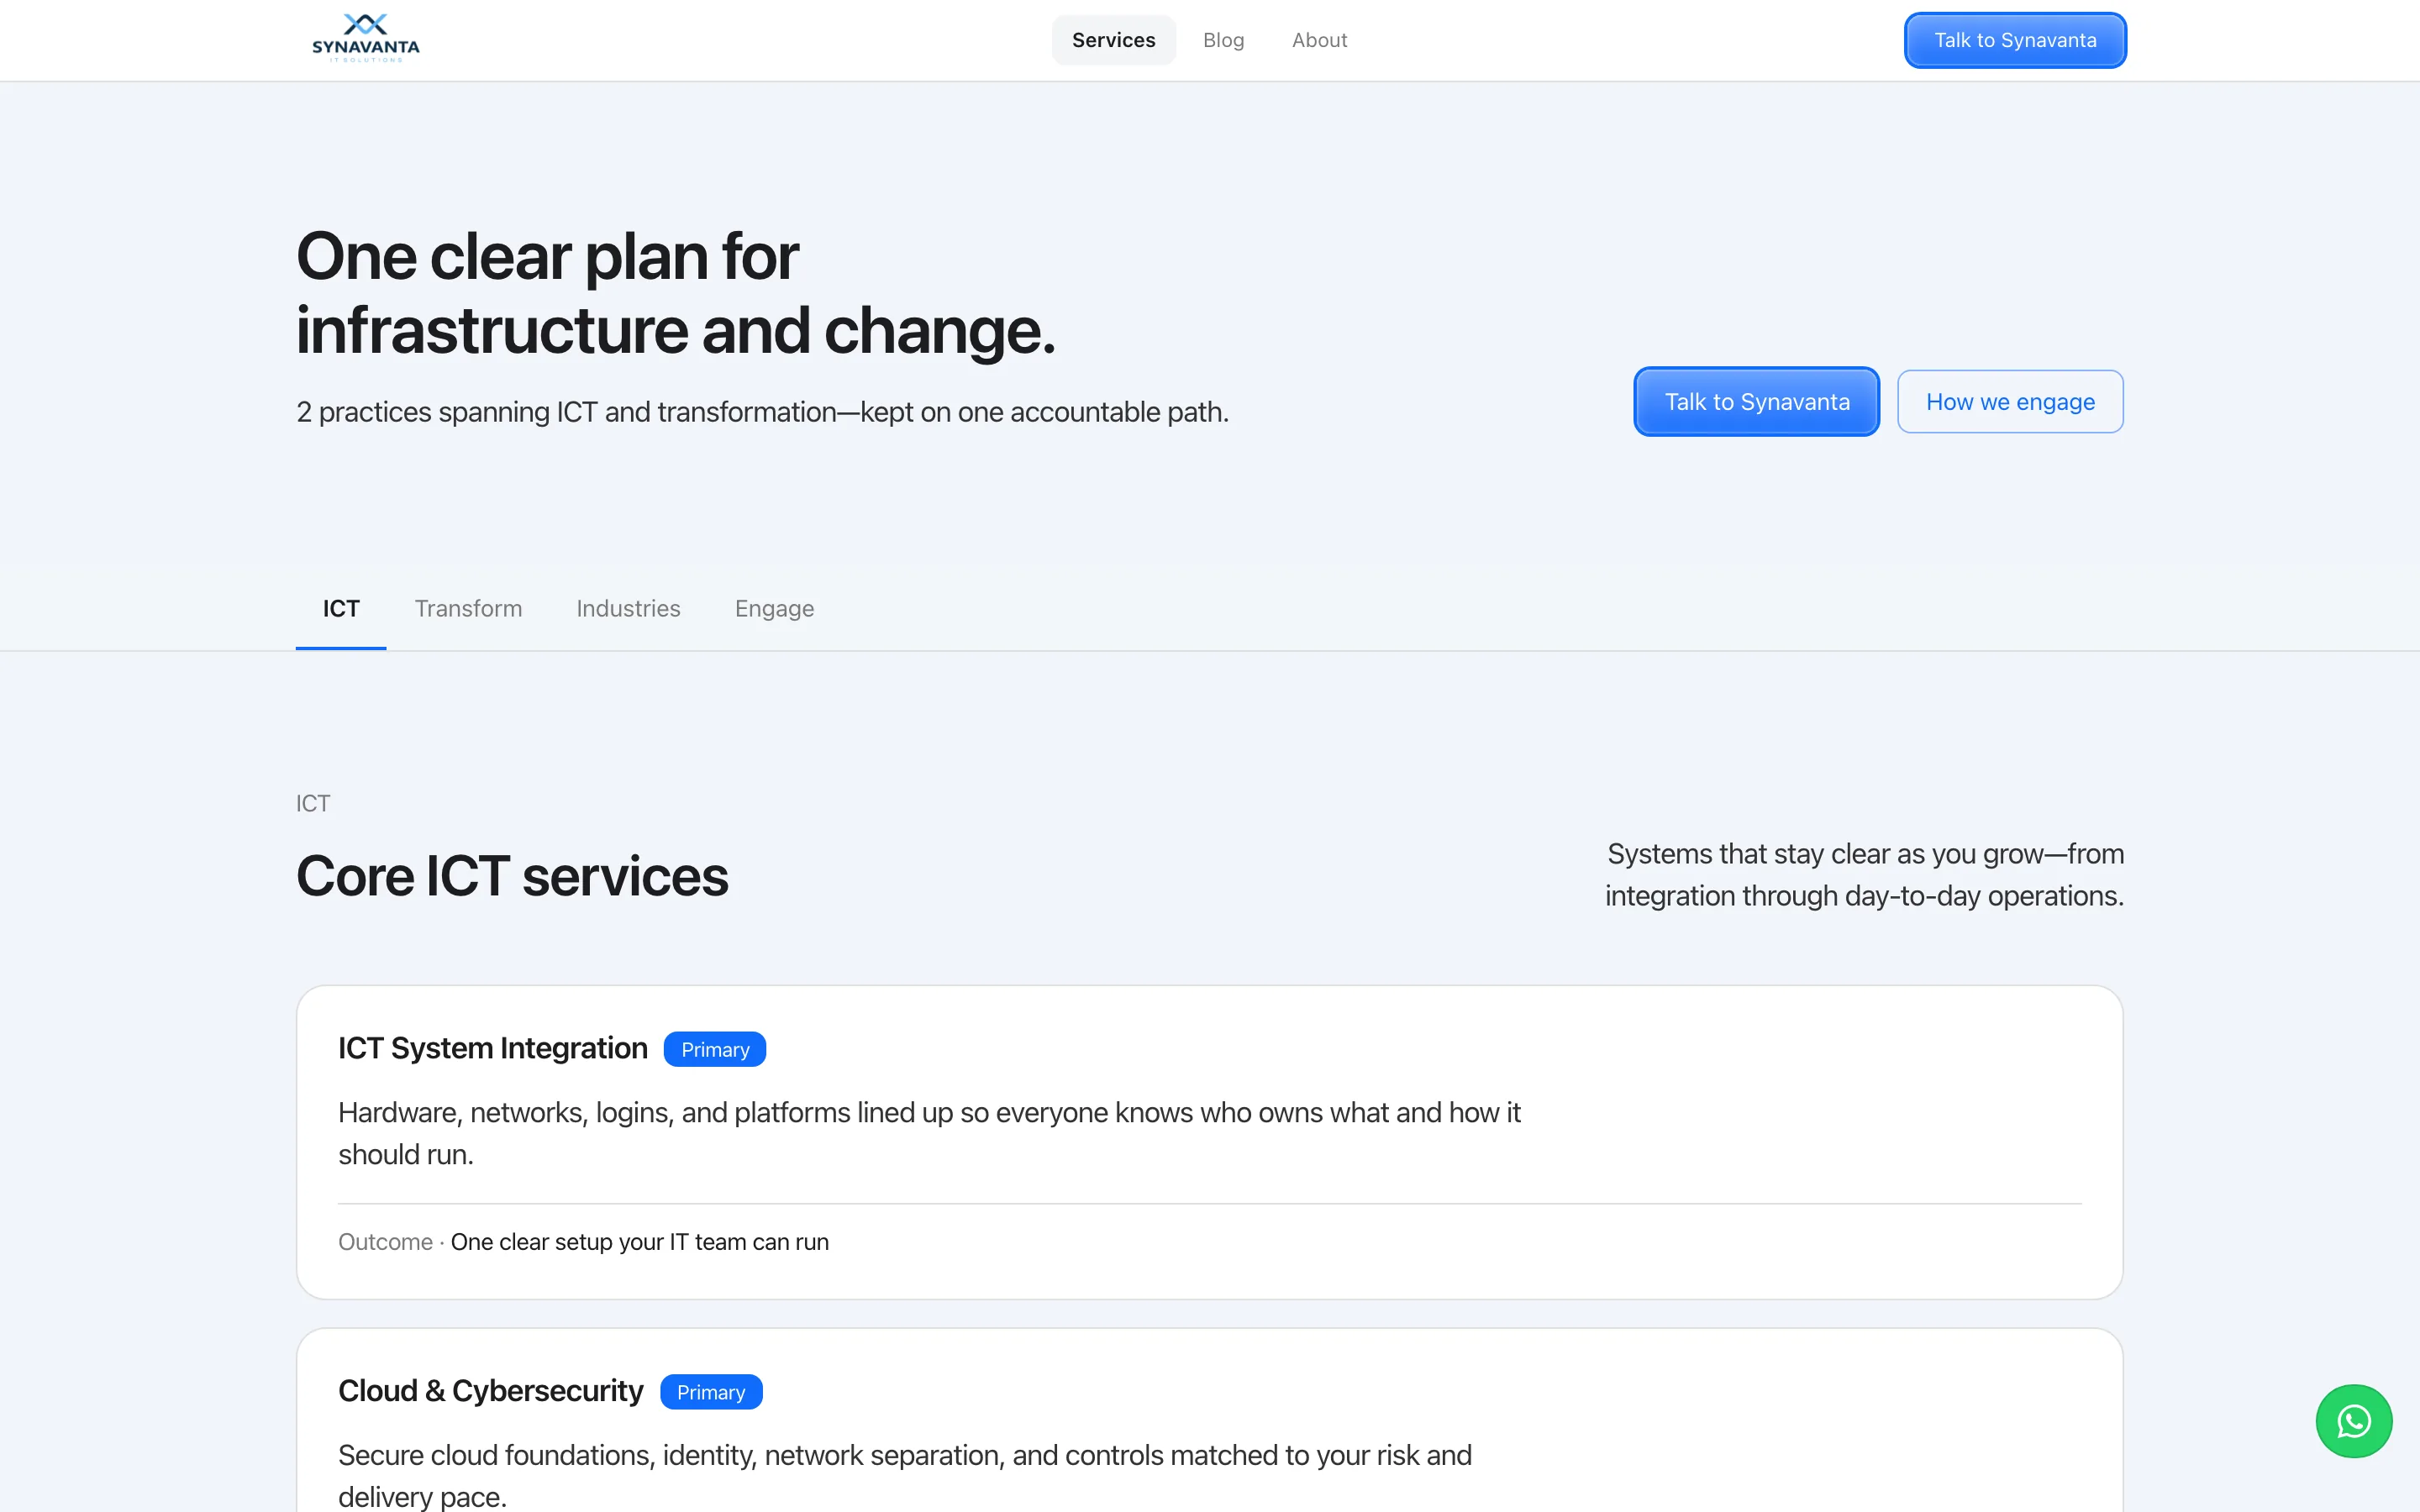Open How we engage

point(2010,402)
